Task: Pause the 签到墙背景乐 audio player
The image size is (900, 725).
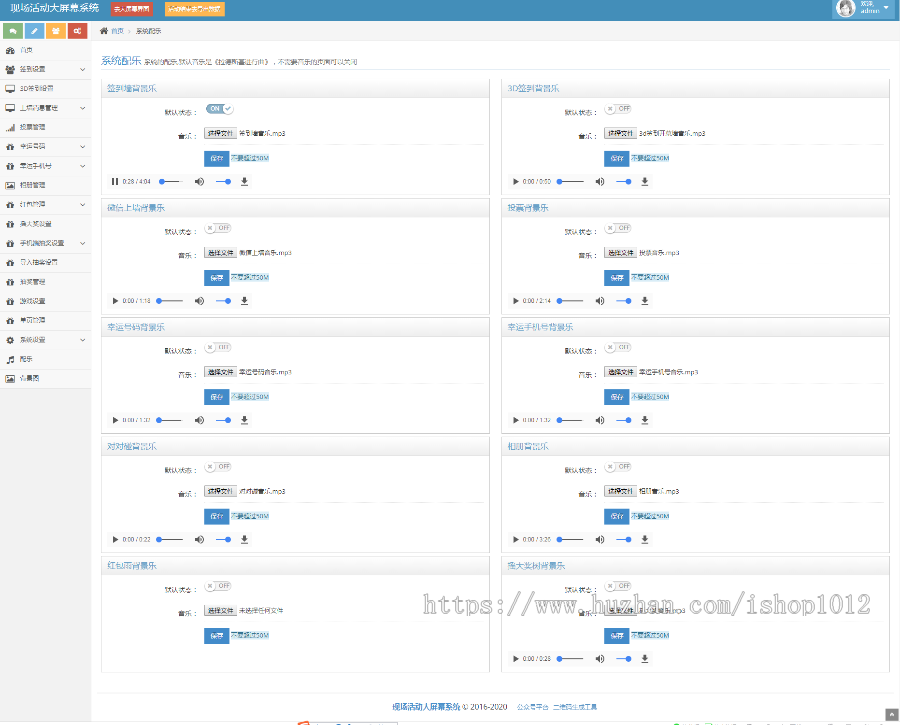Action: pos(115,181)
